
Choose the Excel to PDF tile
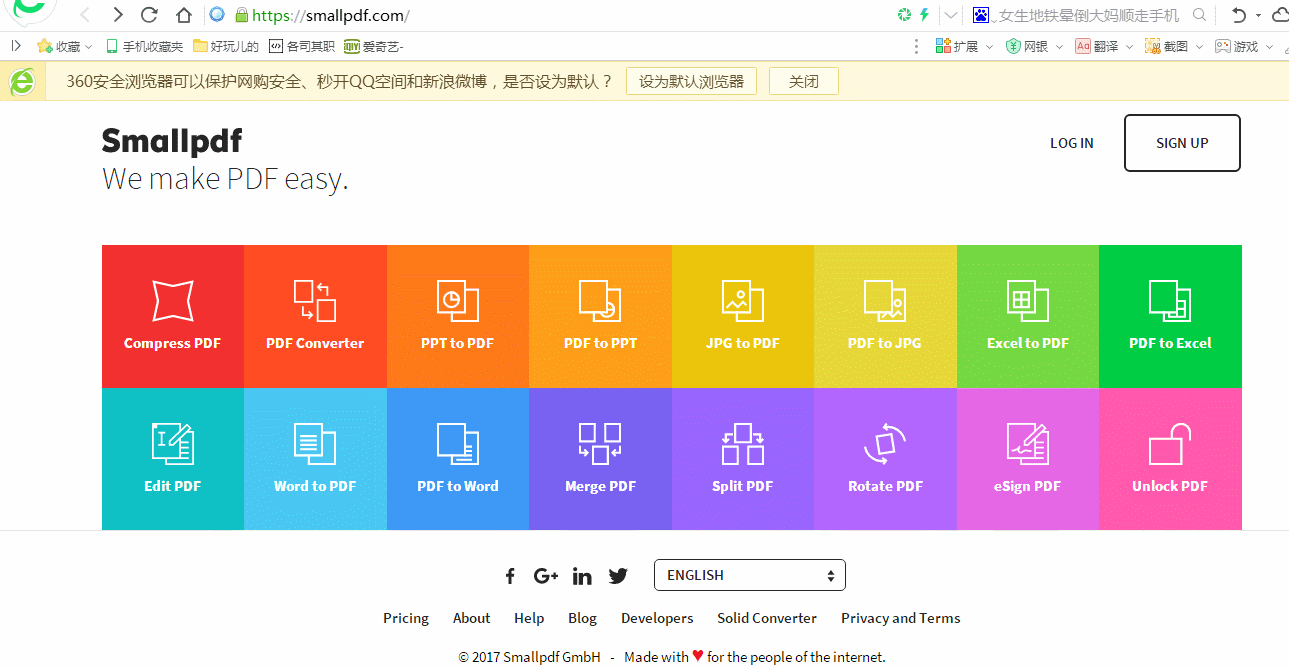pos(1028,316)
